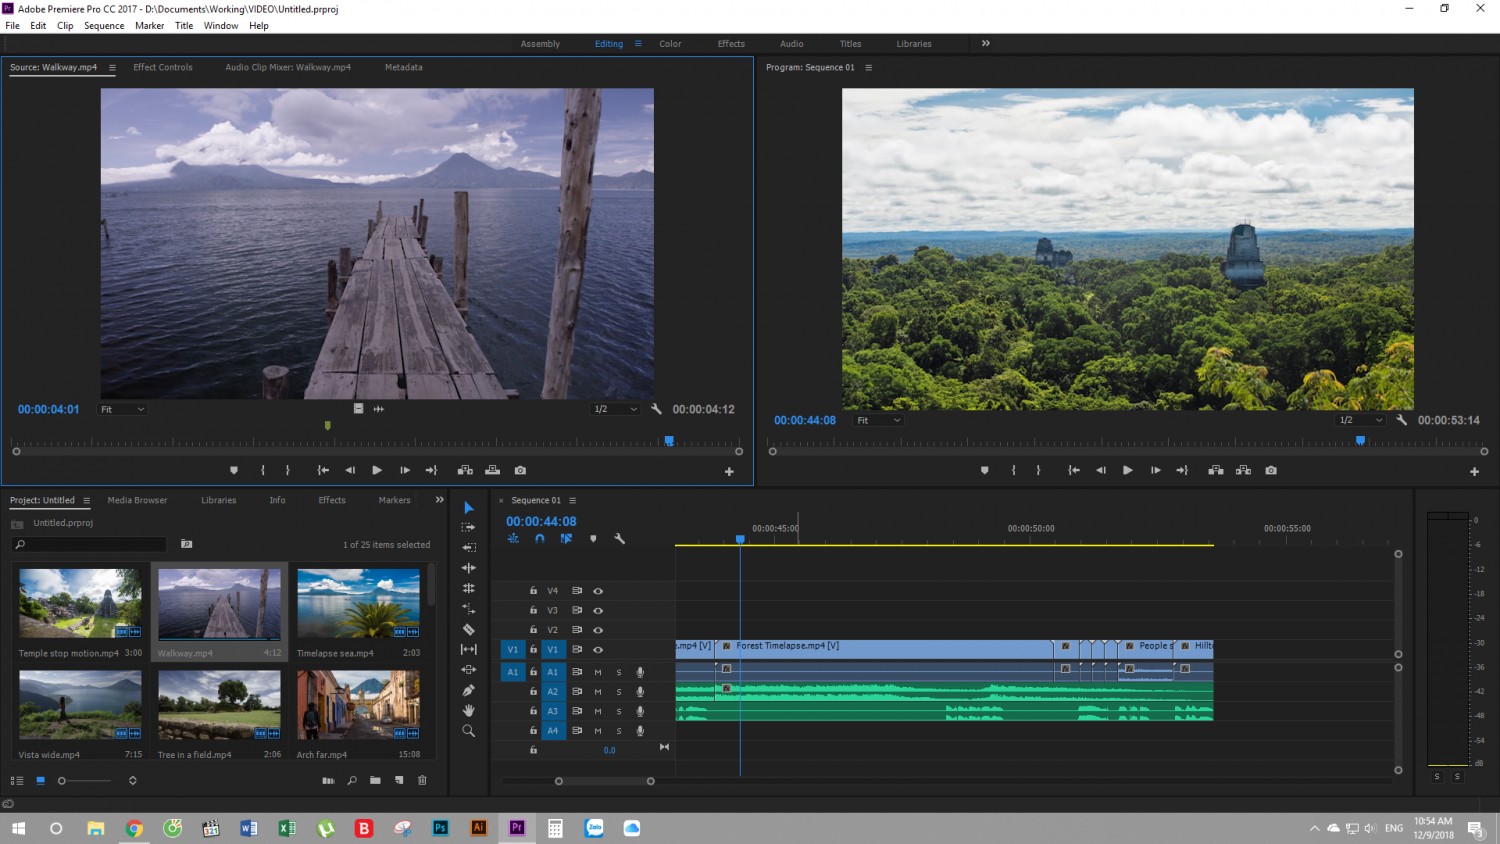This screenshot has height=844, width=1500.
Task: Open the Program monitor 1/2 resolution dropdown
Action: tap(1361, 420)
